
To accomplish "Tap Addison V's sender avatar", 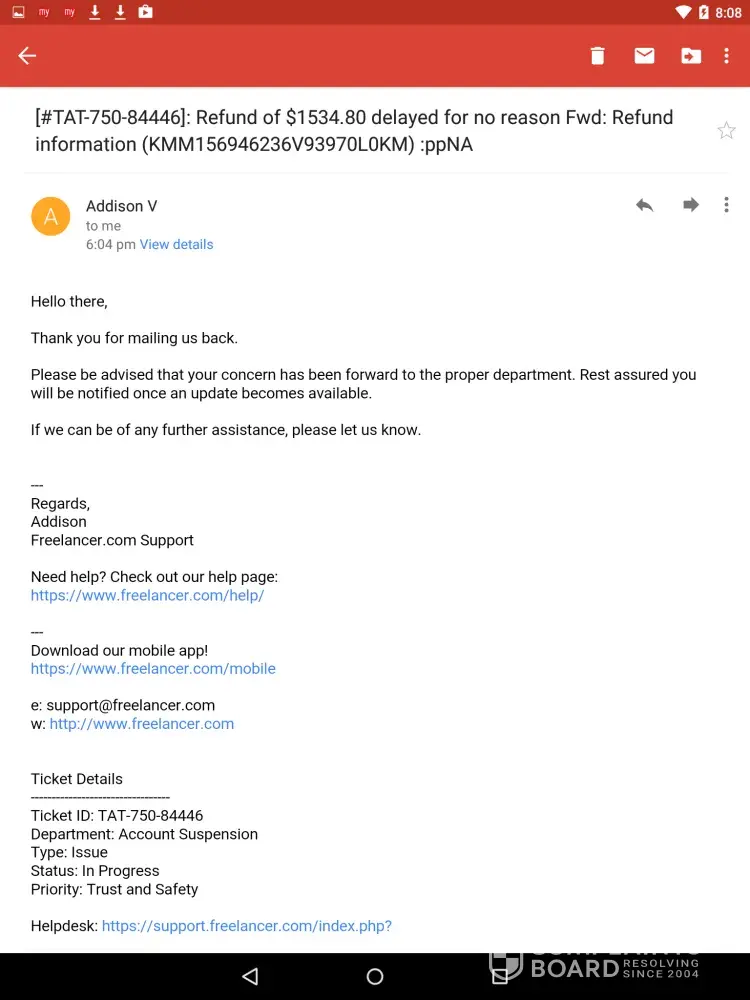I will (51, 216).
